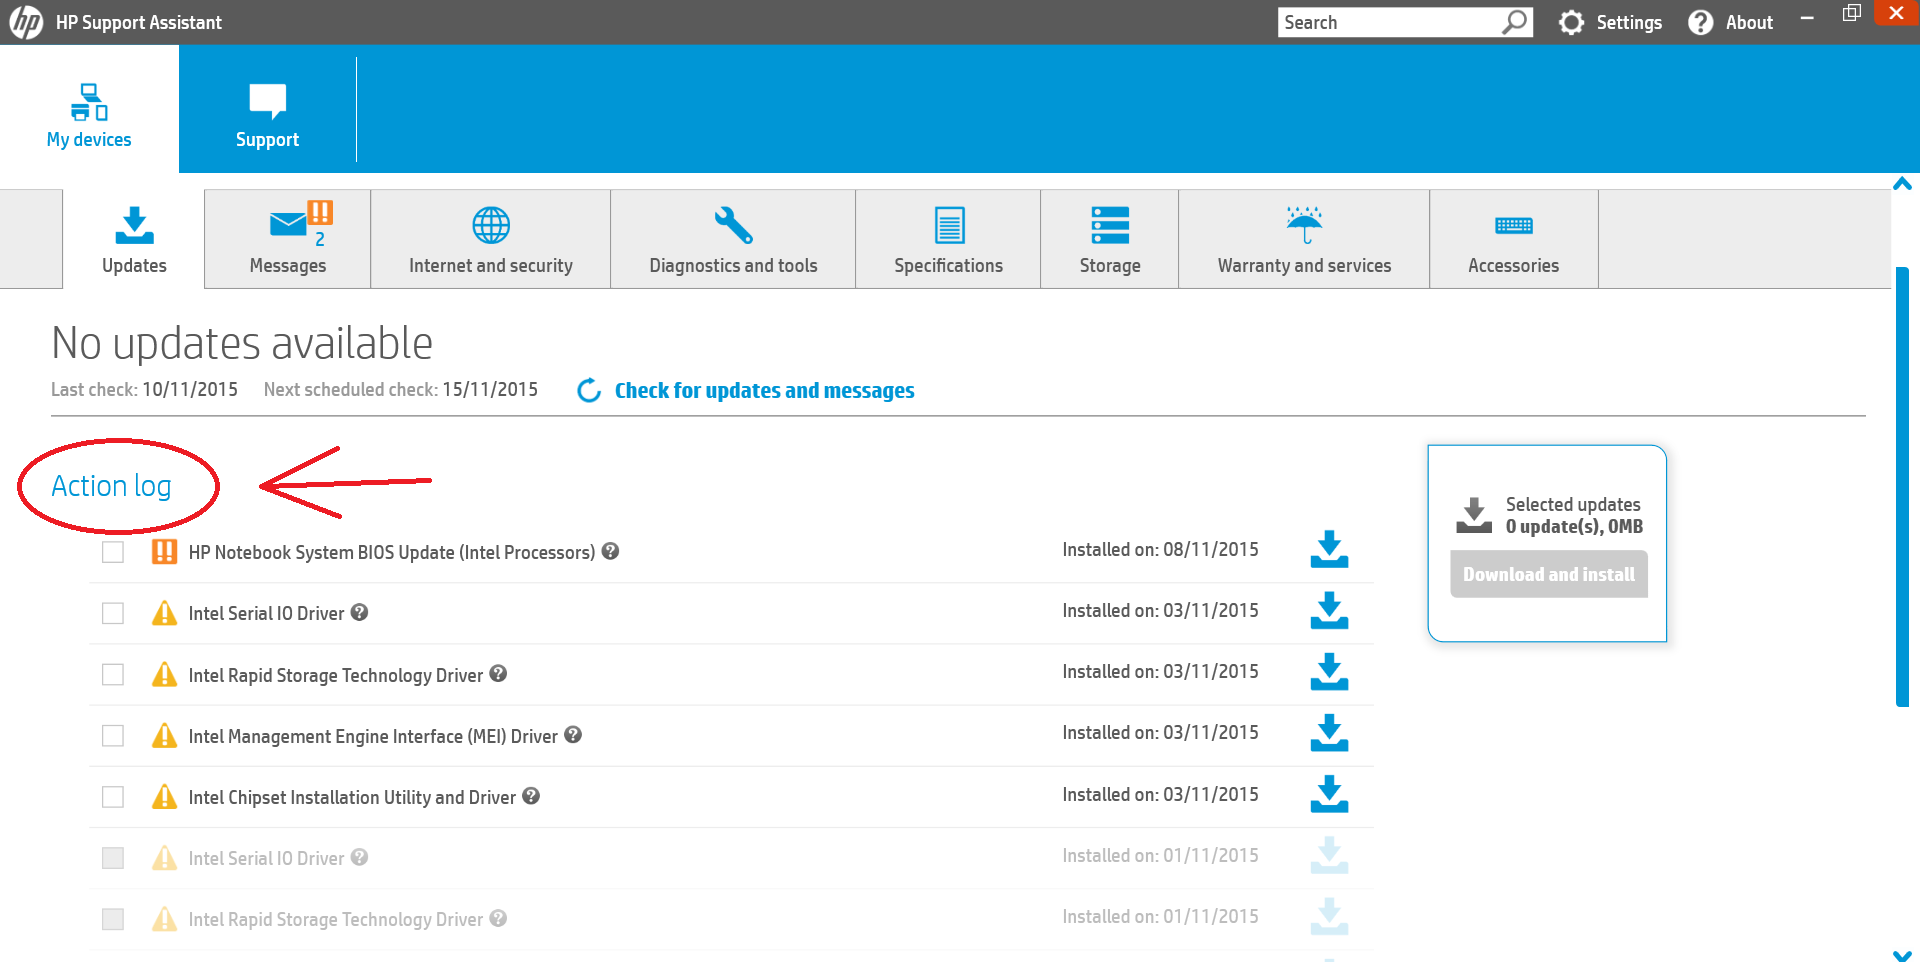This screenshot has height=962, width=1920.
Task: Open Internet and security tab
Action: pyautogui.click(x=491, y=240)
